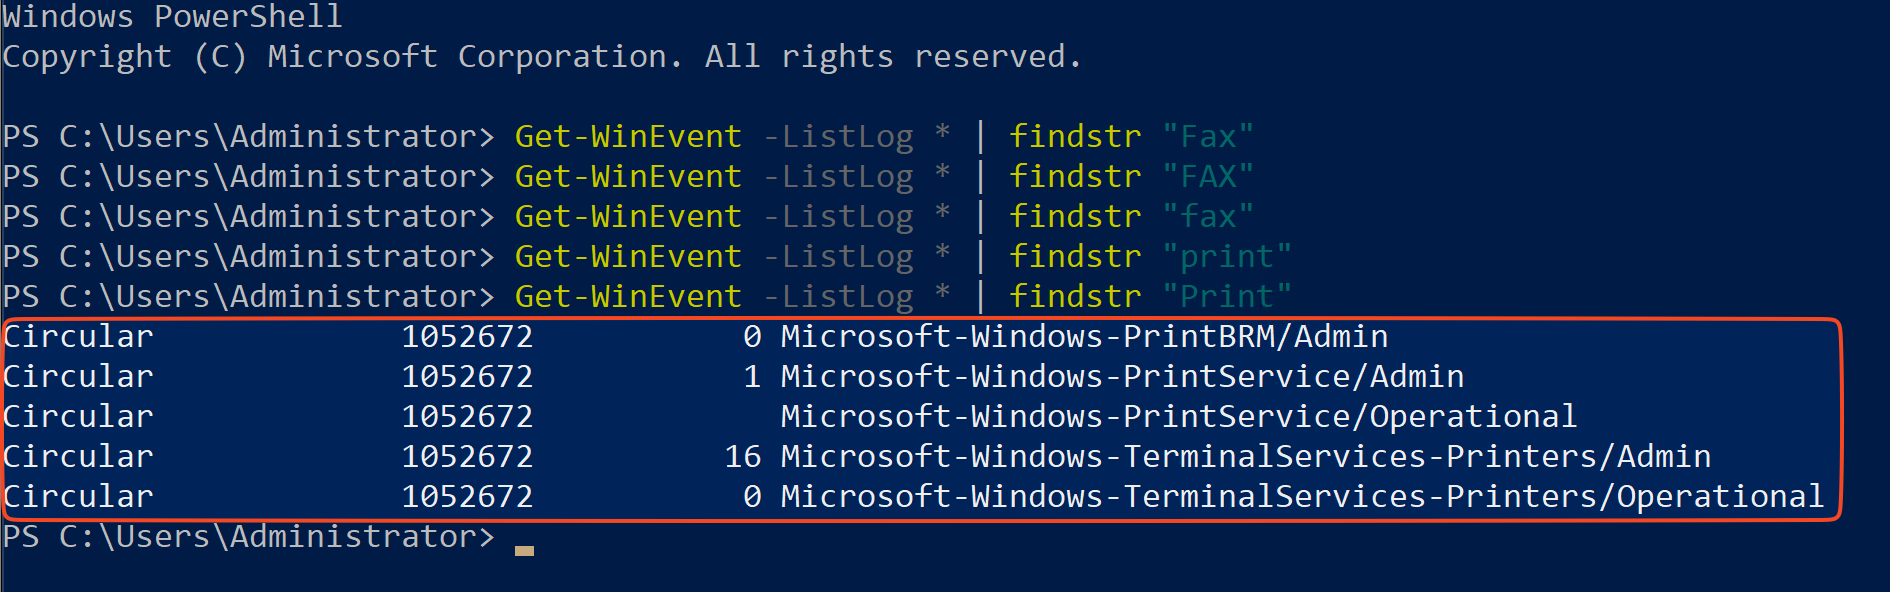Click the record count 16 value
1890x592 pixels.
pyautogui.click(x=743, y=457)
